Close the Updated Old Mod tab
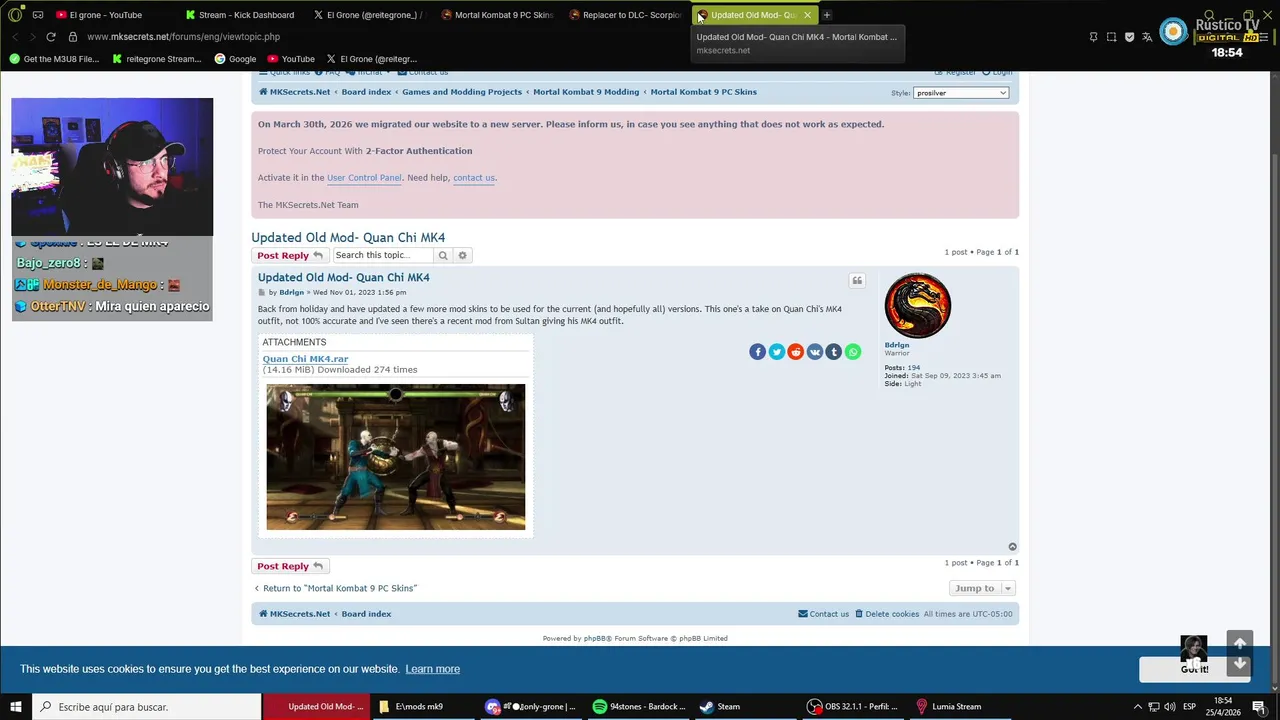1280x720 pixels. pos(807,15)
